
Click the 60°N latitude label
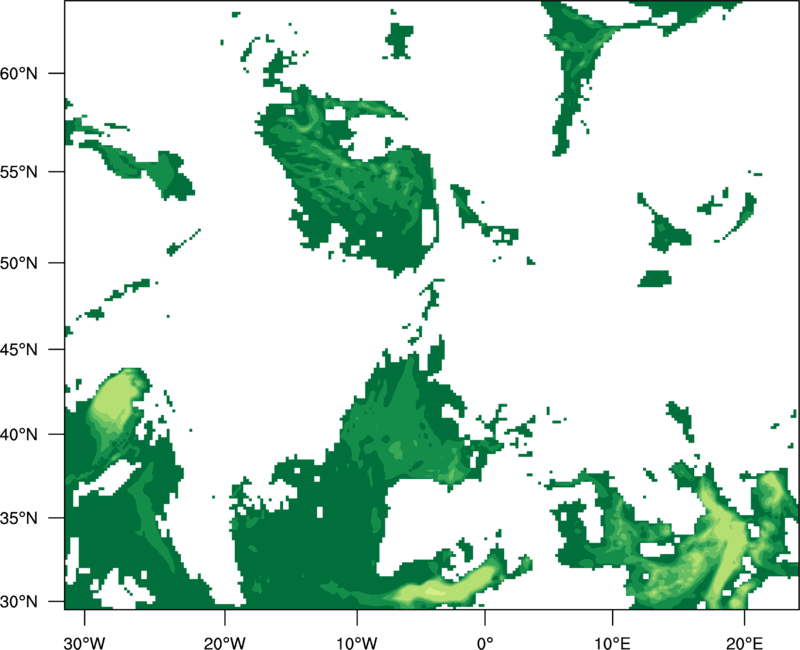(x=19, y=73)
